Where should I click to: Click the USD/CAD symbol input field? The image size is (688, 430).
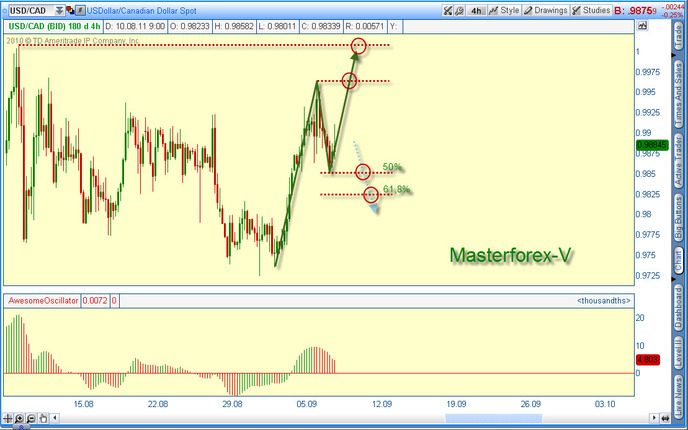[31, 10]
